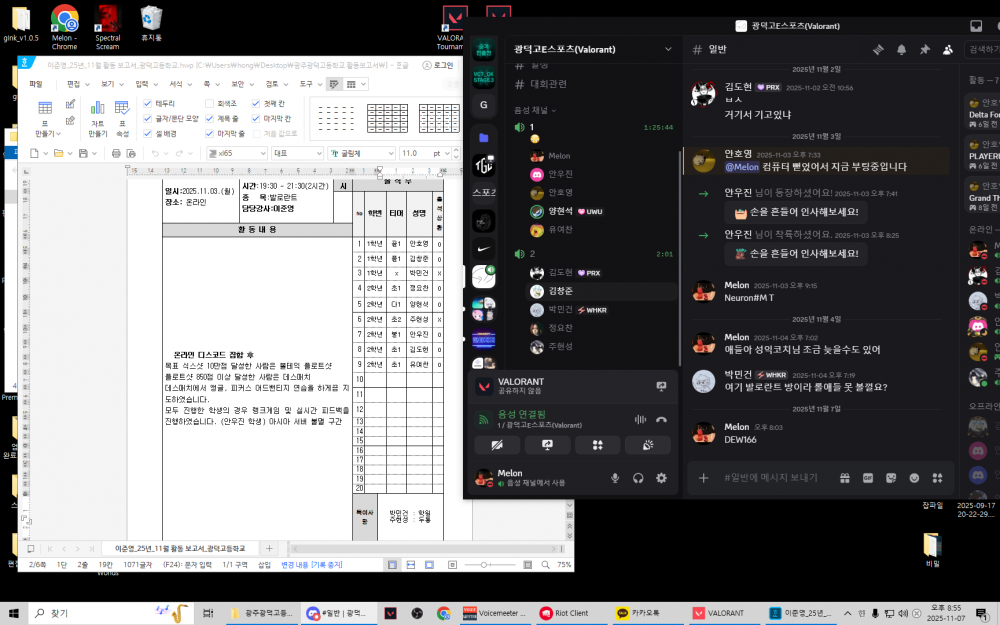Open pinned messages in 일반 channel
This screenshot has height=625, width=1000.
924,49
